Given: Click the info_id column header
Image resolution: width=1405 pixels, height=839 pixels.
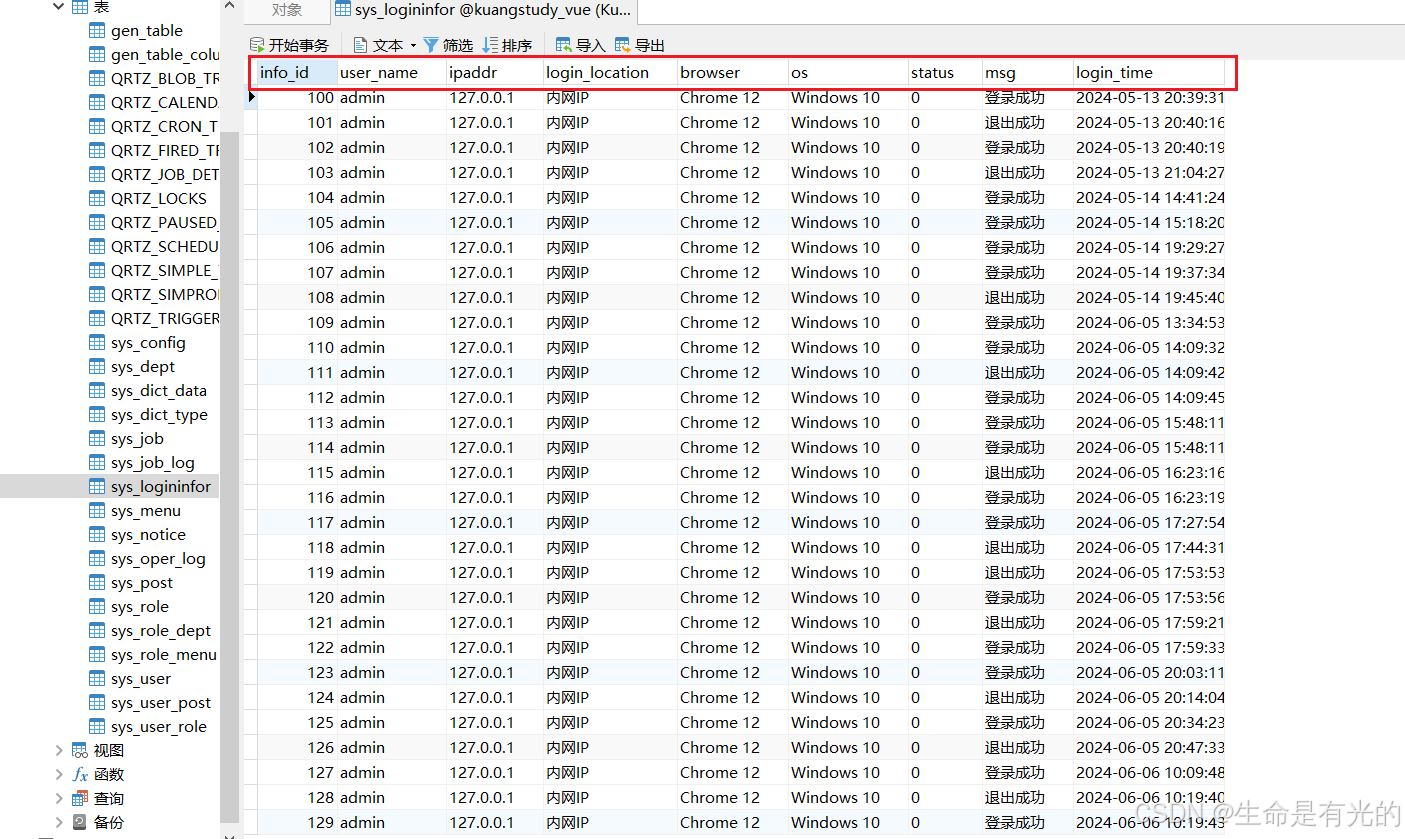Looking at the screenshot, I should (297, 72).
